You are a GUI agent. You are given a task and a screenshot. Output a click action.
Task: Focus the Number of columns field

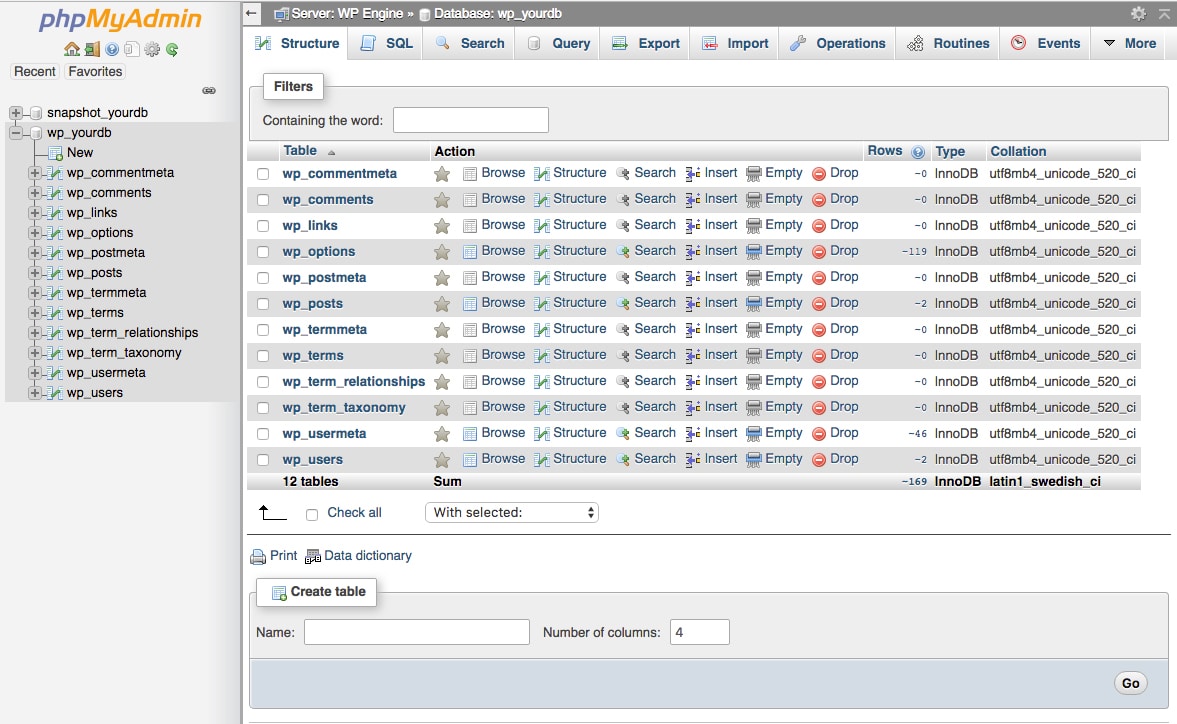point(700,632)
